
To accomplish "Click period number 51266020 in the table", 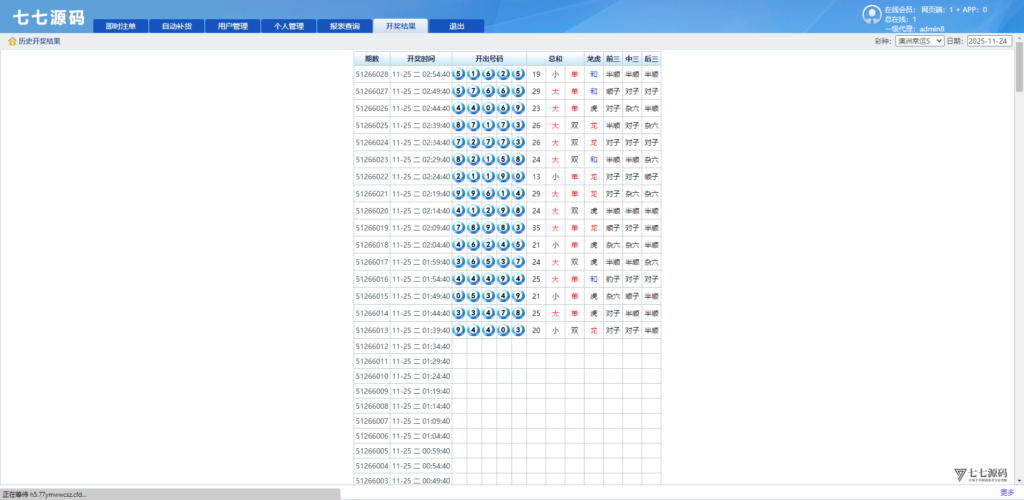I will 372,211.
